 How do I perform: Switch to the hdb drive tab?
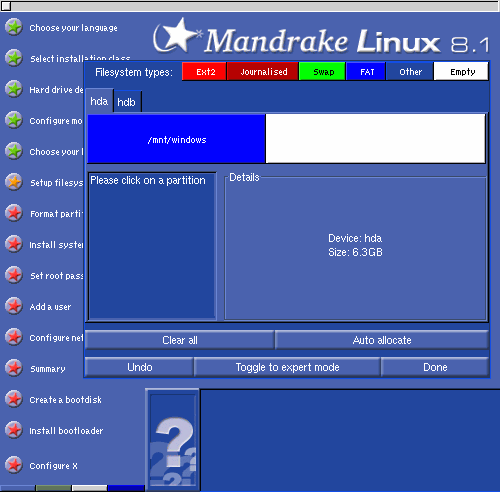pyautogui.click(x=127, y=102)
